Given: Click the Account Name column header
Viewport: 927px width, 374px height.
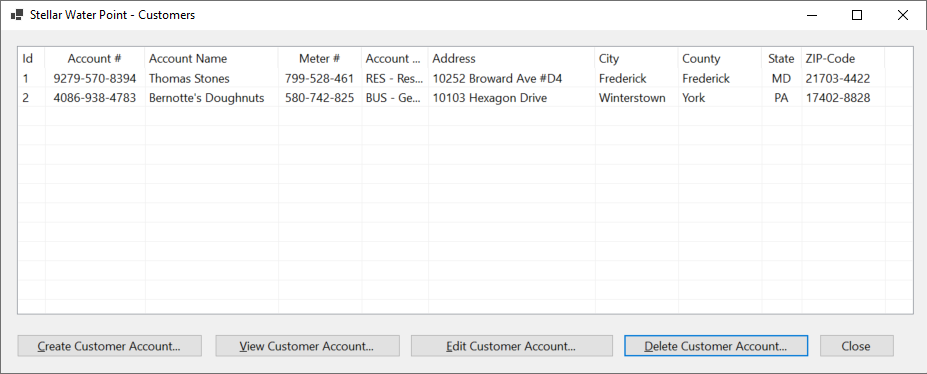Looking at the screenshot, I should point(211,58).
